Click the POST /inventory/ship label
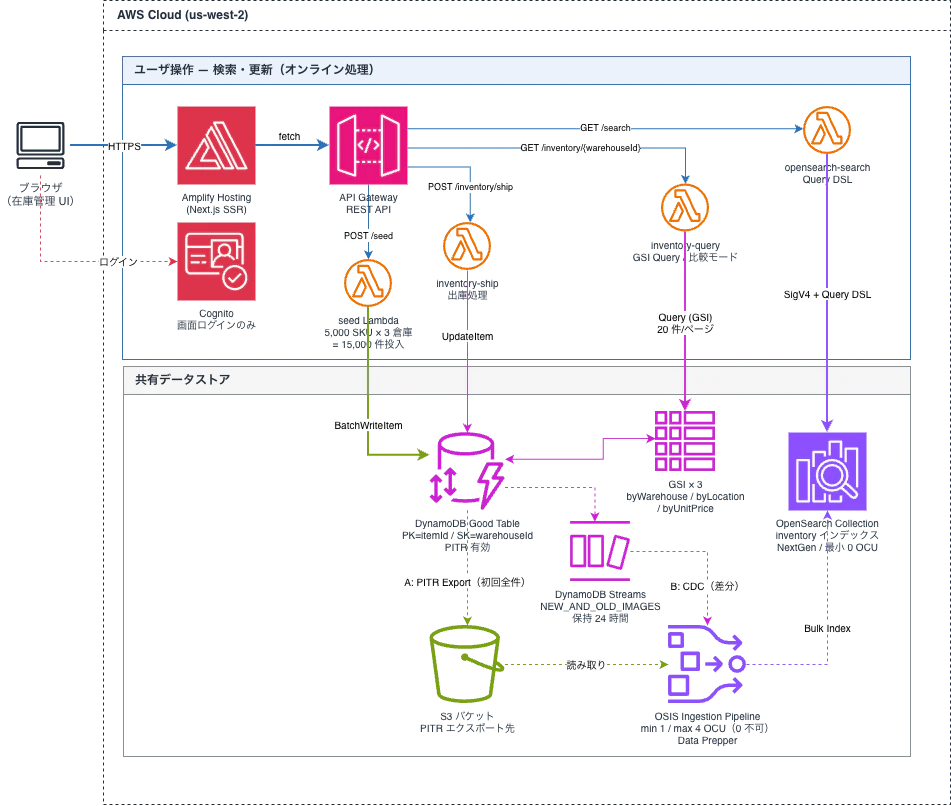The width and height of the screenshot is (951, 806). pyautogui.click(x=471, y=187)
